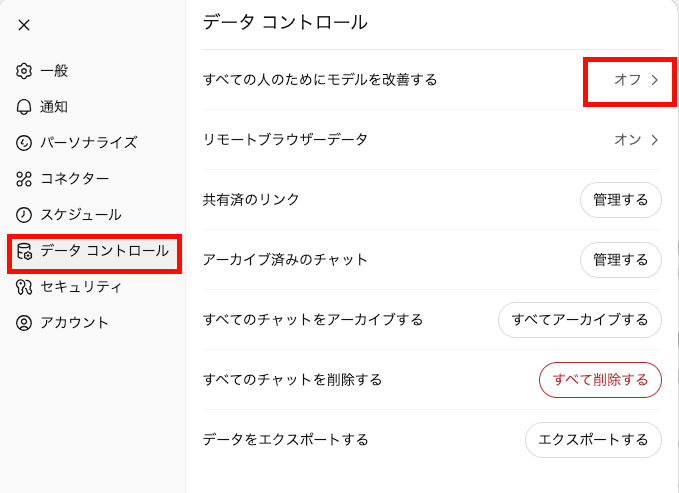This screenshot has height=493, width=679.
Task: Click the Data Controls database icon
Action: tap(25, 251)
